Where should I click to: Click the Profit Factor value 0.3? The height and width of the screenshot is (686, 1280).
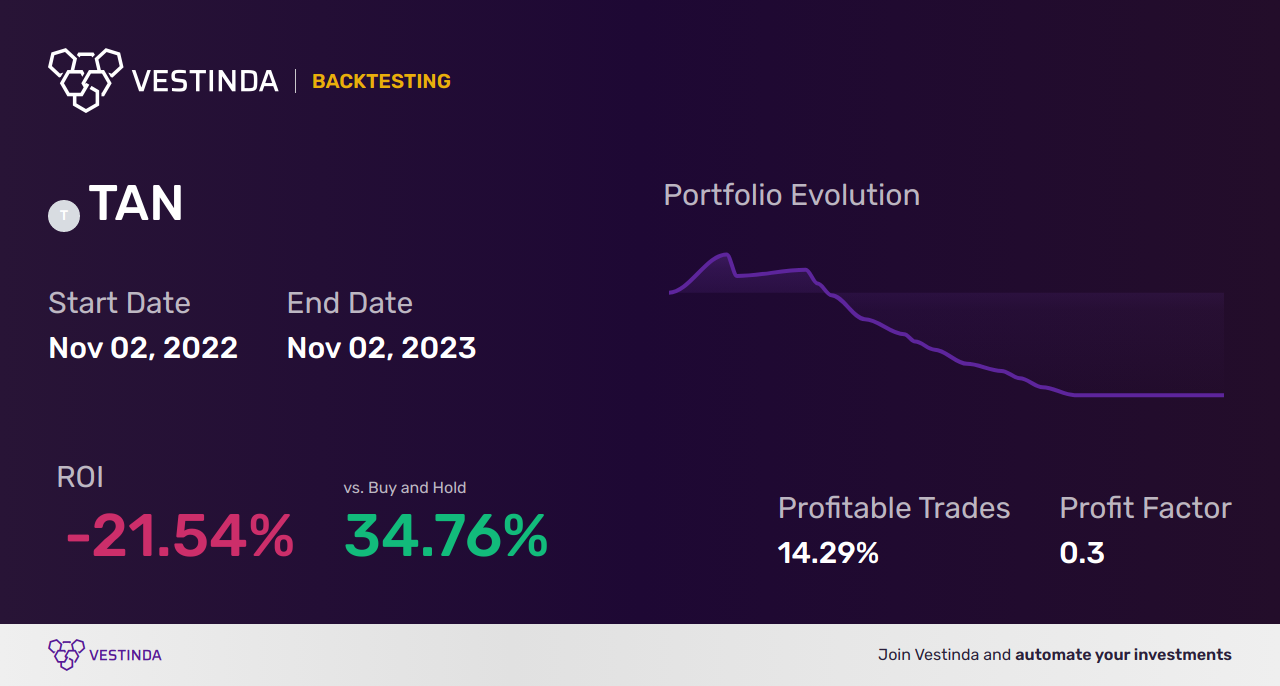(x=1082, y=553)
